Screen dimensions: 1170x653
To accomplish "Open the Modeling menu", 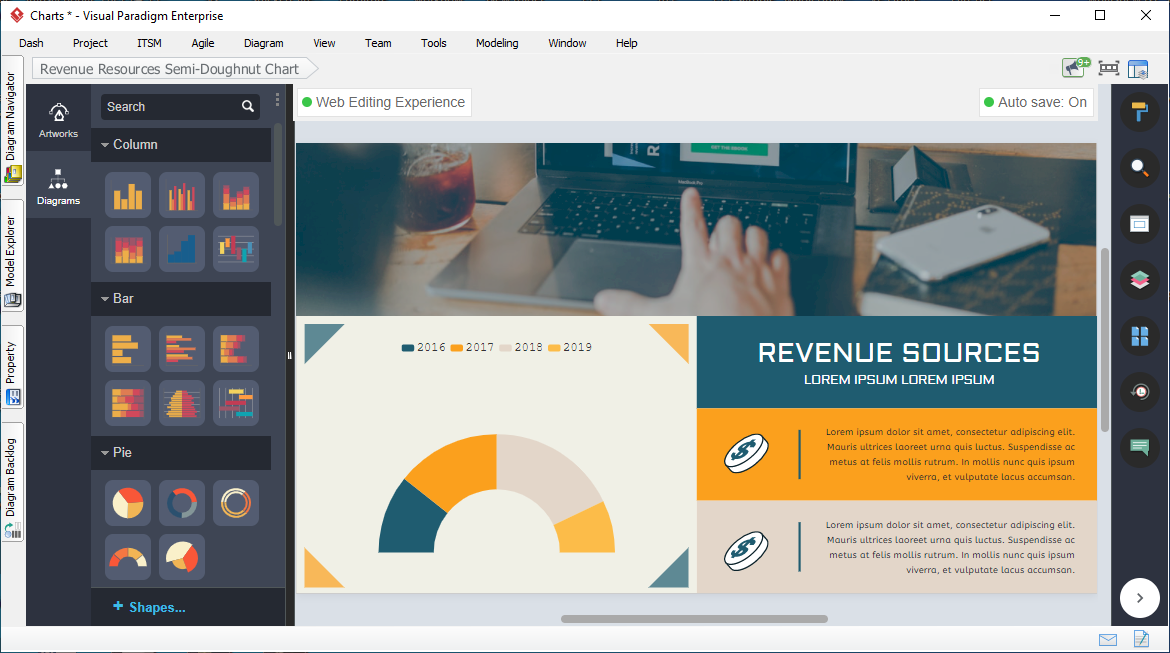I will 497,43.
